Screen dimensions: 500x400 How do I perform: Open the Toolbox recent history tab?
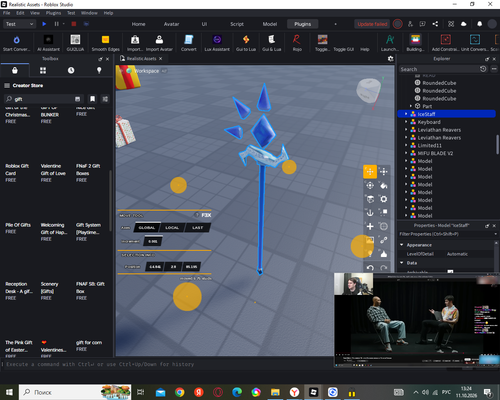coord(71,70)
